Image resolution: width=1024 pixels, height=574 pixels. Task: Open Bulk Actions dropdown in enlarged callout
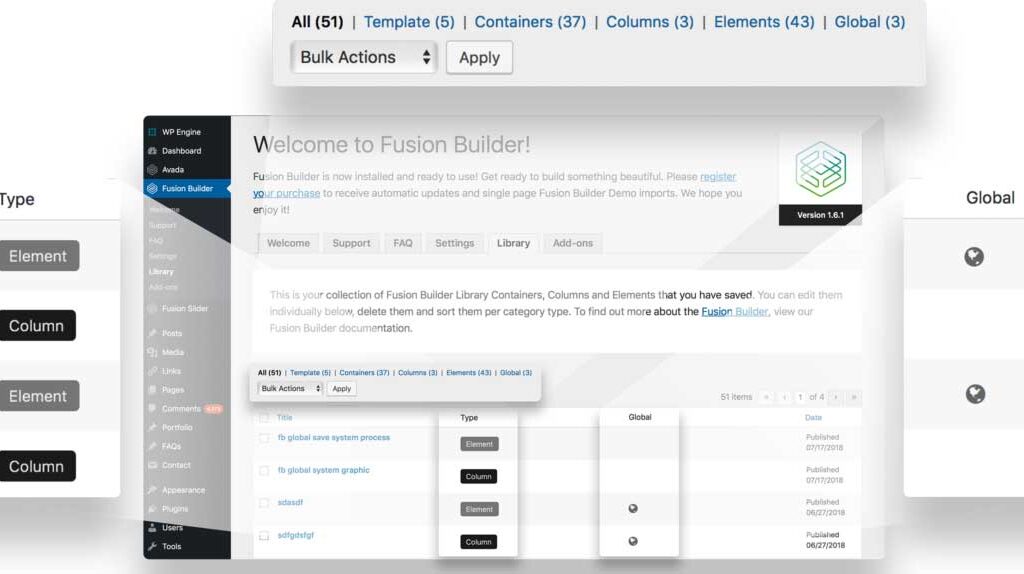[364, 57]
